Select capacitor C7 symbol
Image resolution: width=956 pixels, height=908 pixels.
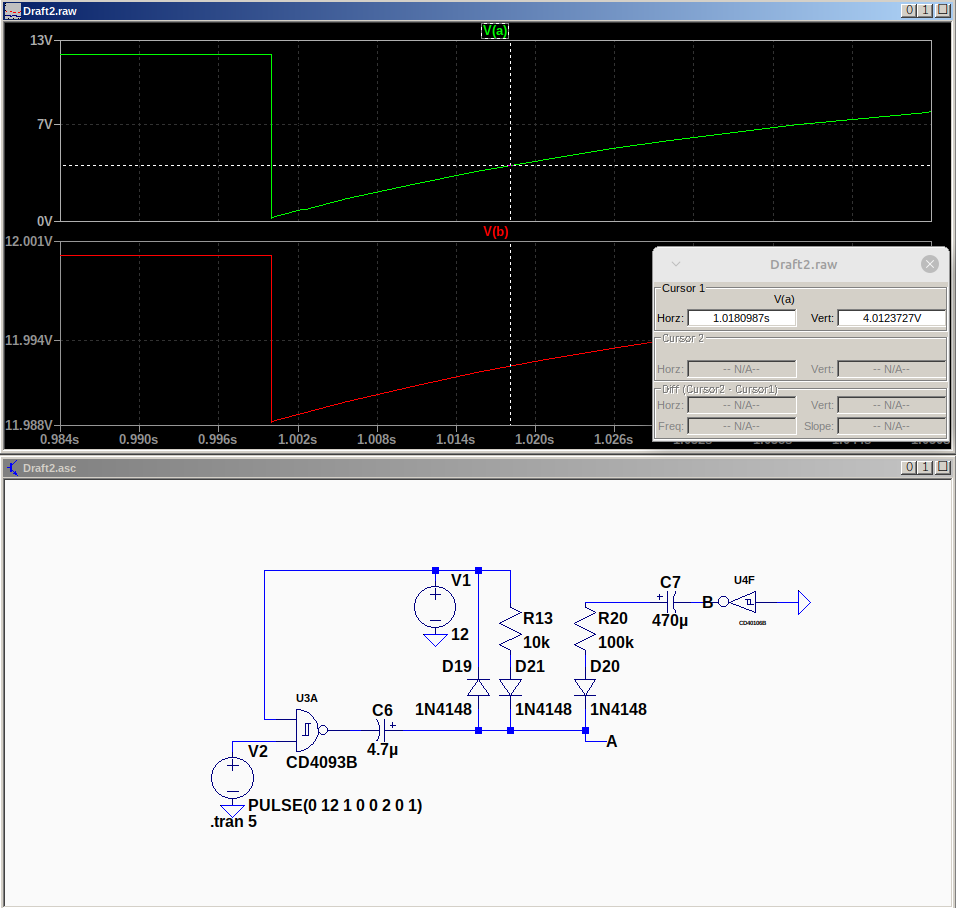pyautogui.click(x=670, y=602)
